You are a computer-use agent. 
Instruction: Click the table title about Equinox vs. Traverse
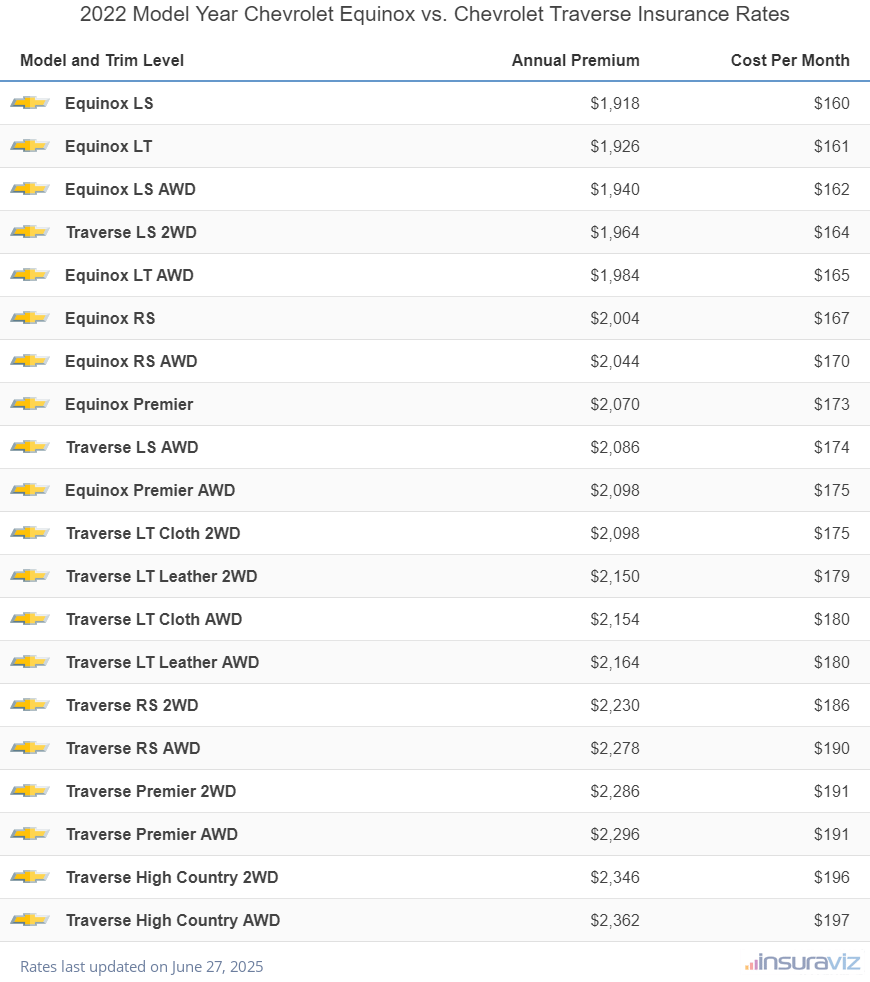coord(435,14)
